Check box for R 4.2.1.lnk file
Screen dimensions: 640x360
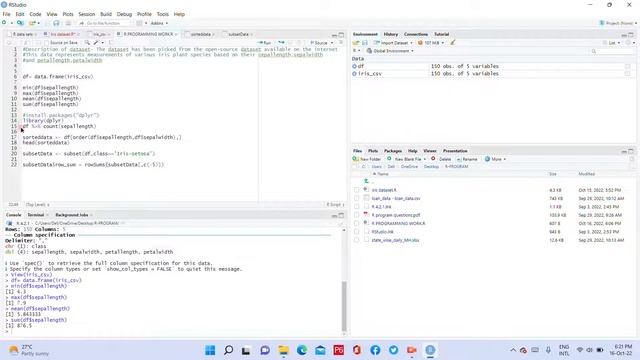[x=356, y=207]
